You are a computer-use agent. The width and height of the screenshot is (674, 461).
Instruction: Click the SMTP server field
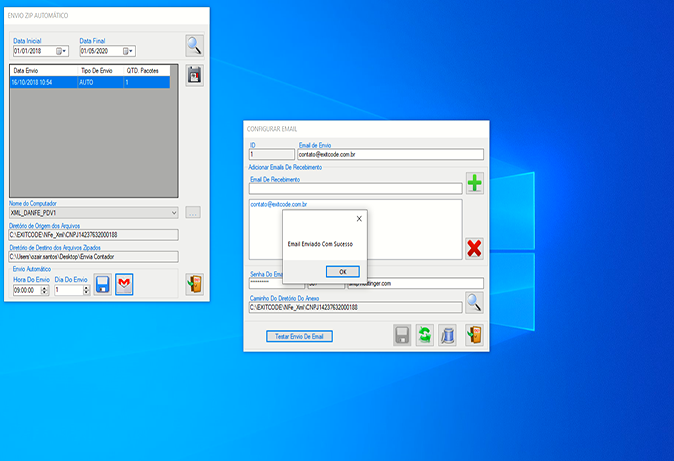(416, 283)
